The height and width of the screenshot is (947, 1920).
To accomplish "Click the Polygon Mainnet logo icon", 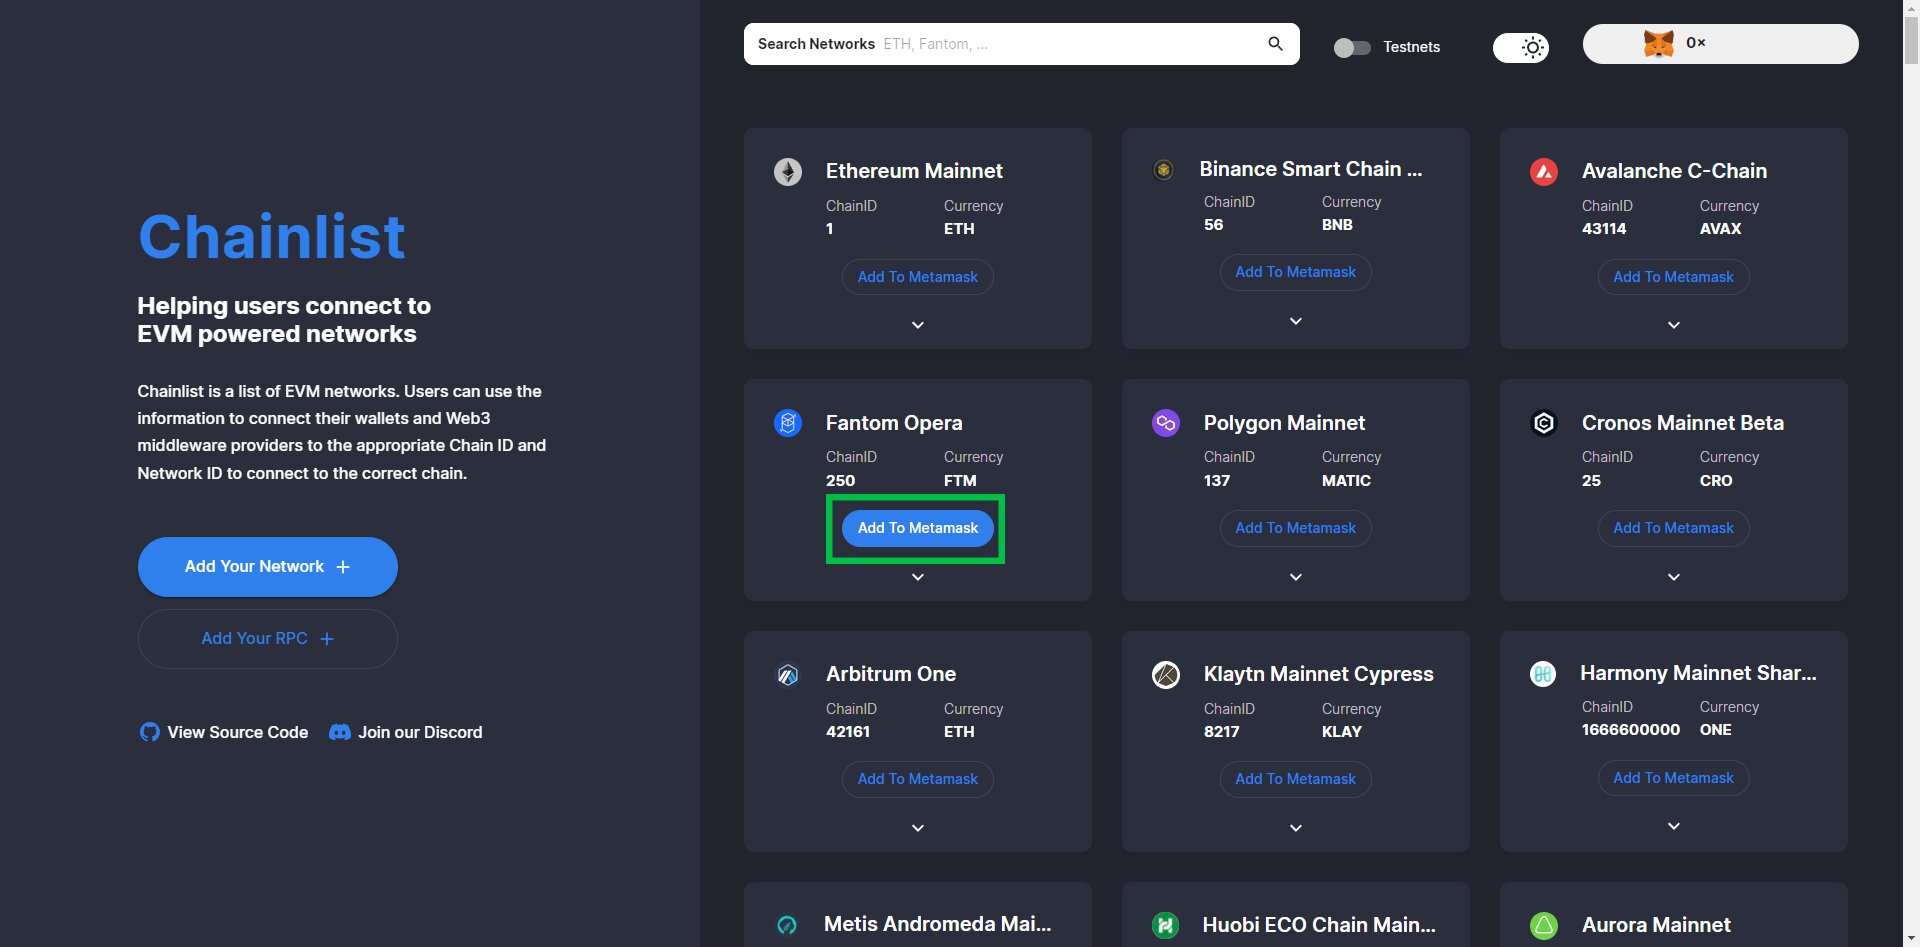I will click(x=1166, y=423).
